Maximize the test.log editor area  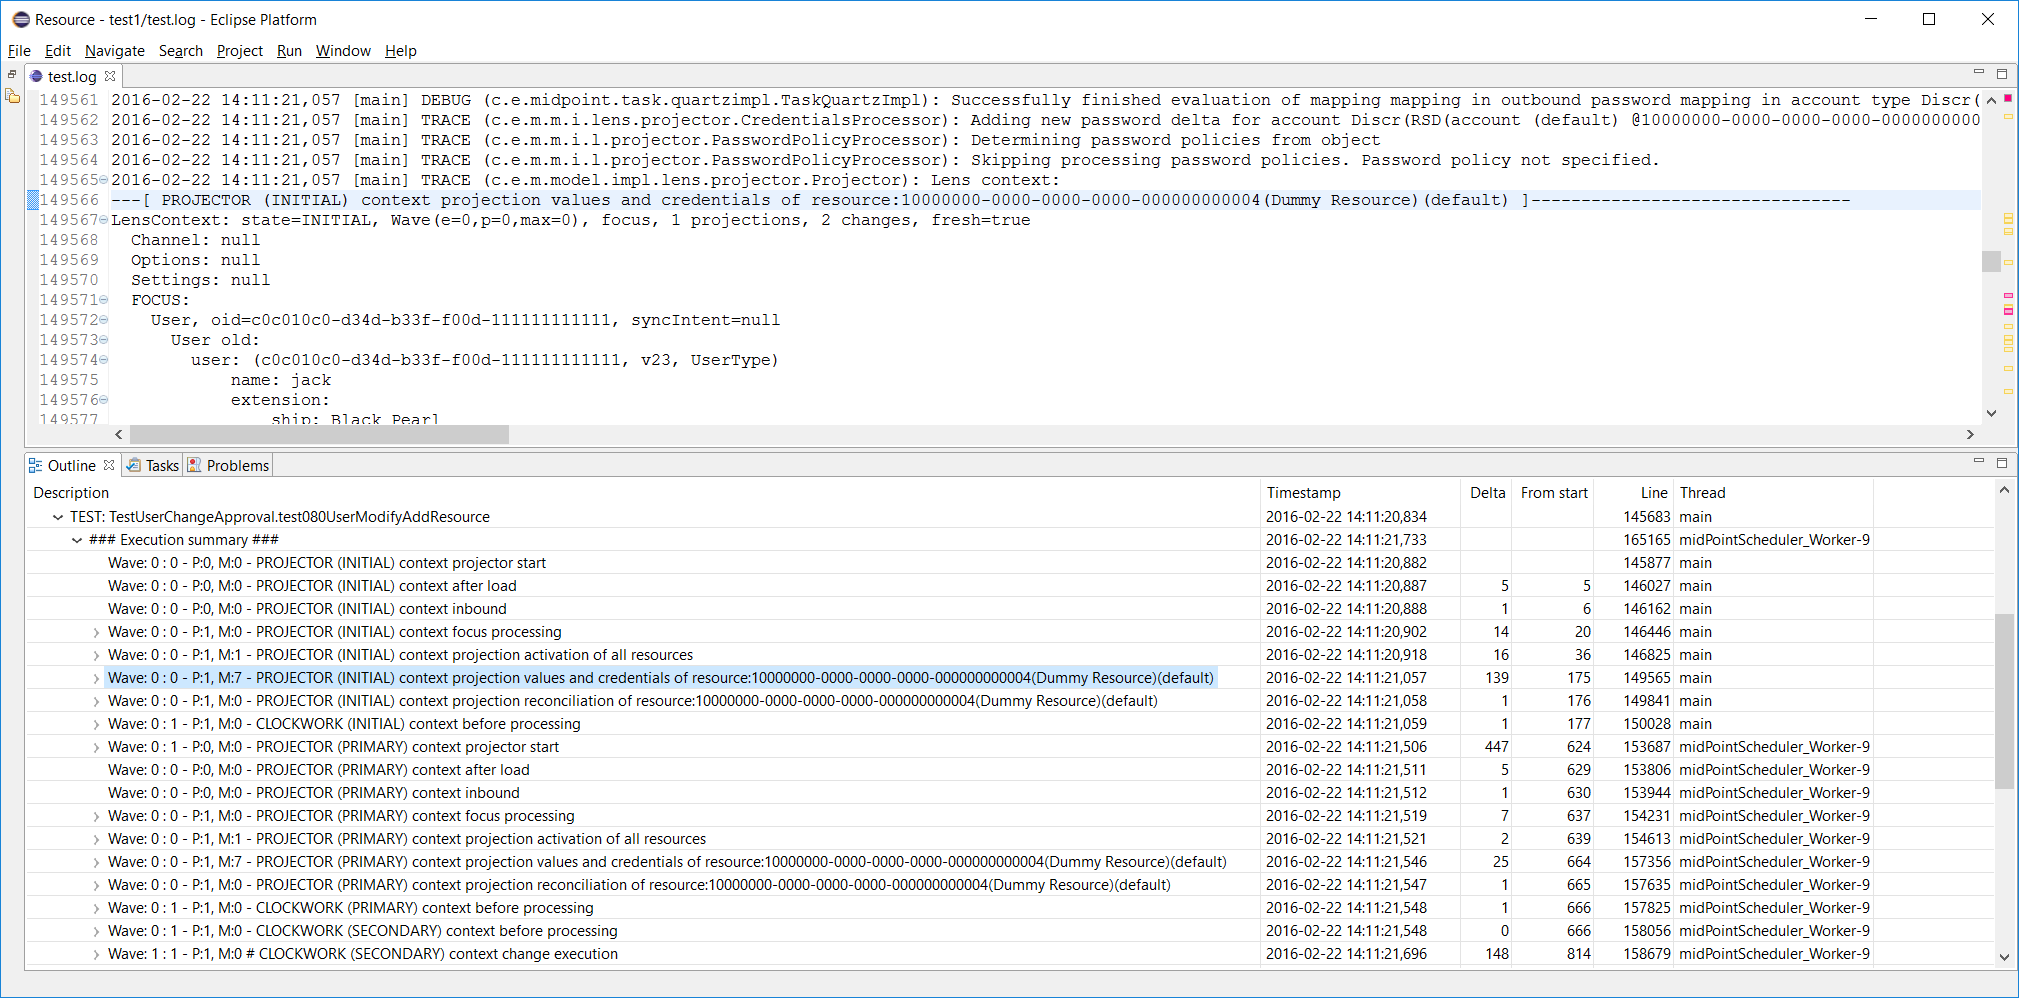click(x=2002, y=73)
